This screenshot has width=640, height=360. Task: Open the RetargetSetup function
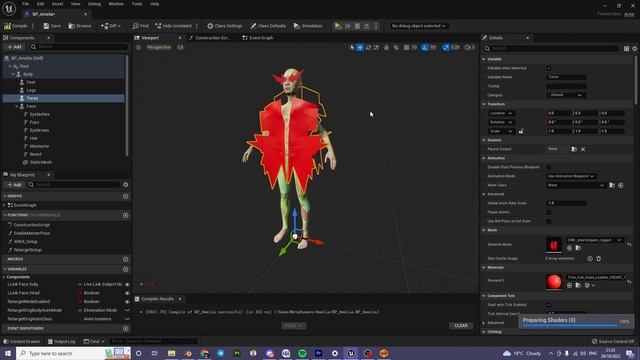coord(27,250)
